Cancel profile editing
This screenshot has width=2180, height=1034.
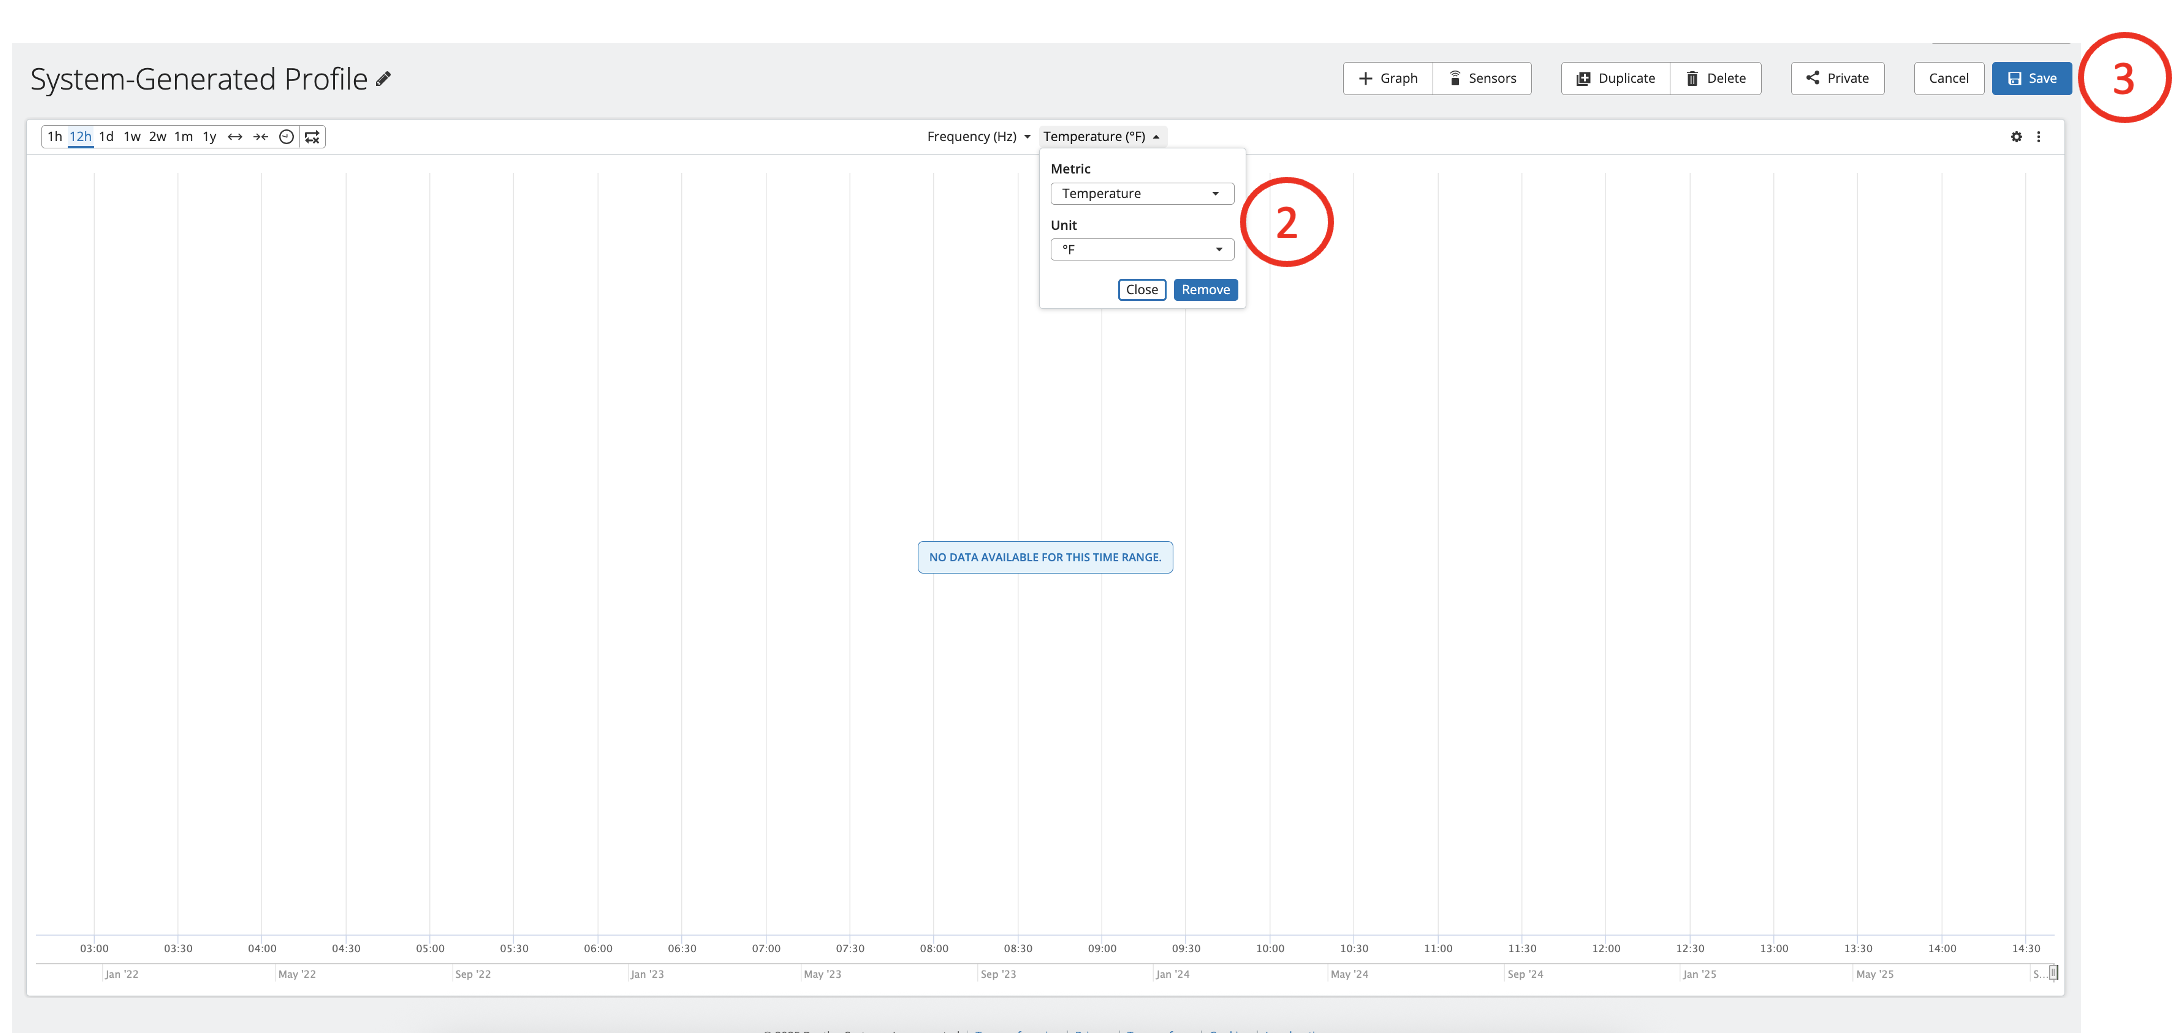[x=1949, y=79]
